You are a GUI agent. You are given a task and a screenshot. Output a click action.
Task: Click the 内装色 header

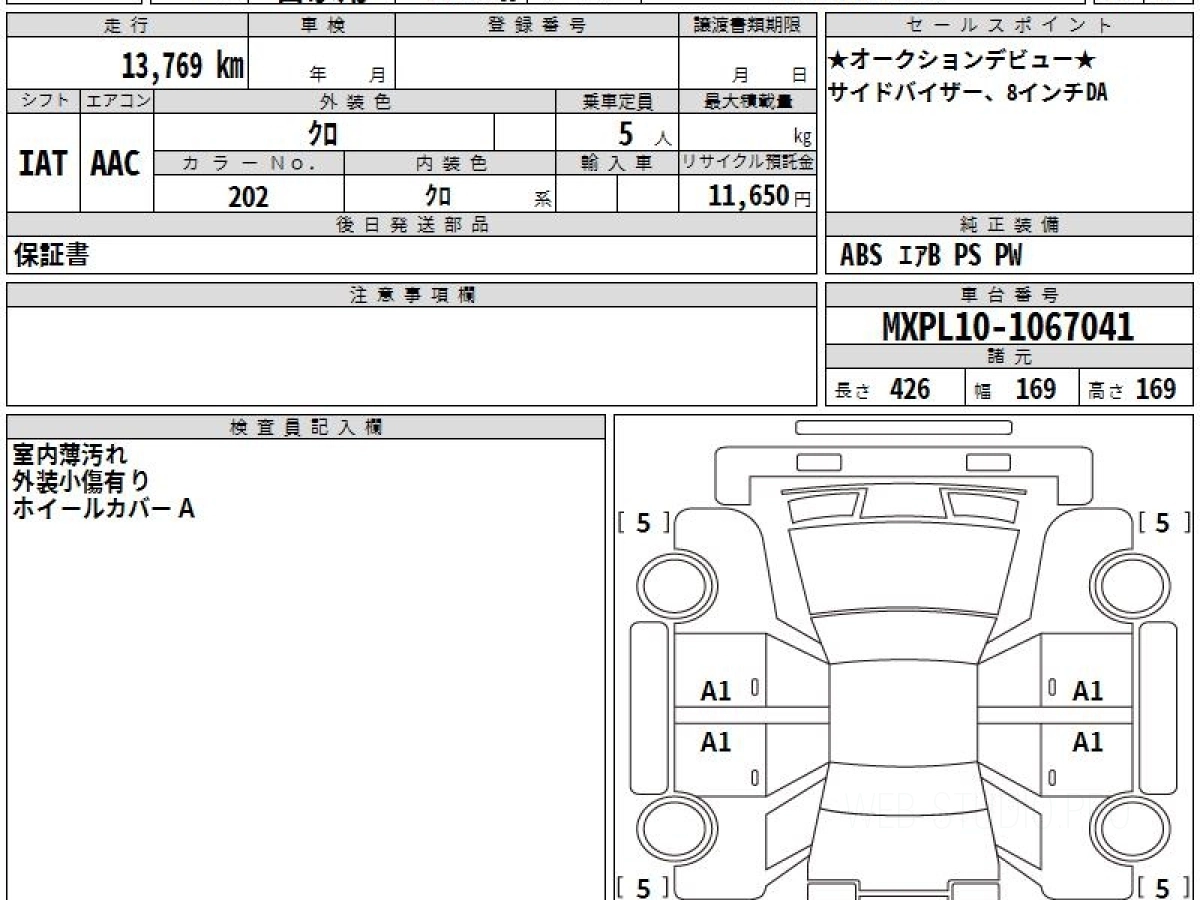[450, 163]
